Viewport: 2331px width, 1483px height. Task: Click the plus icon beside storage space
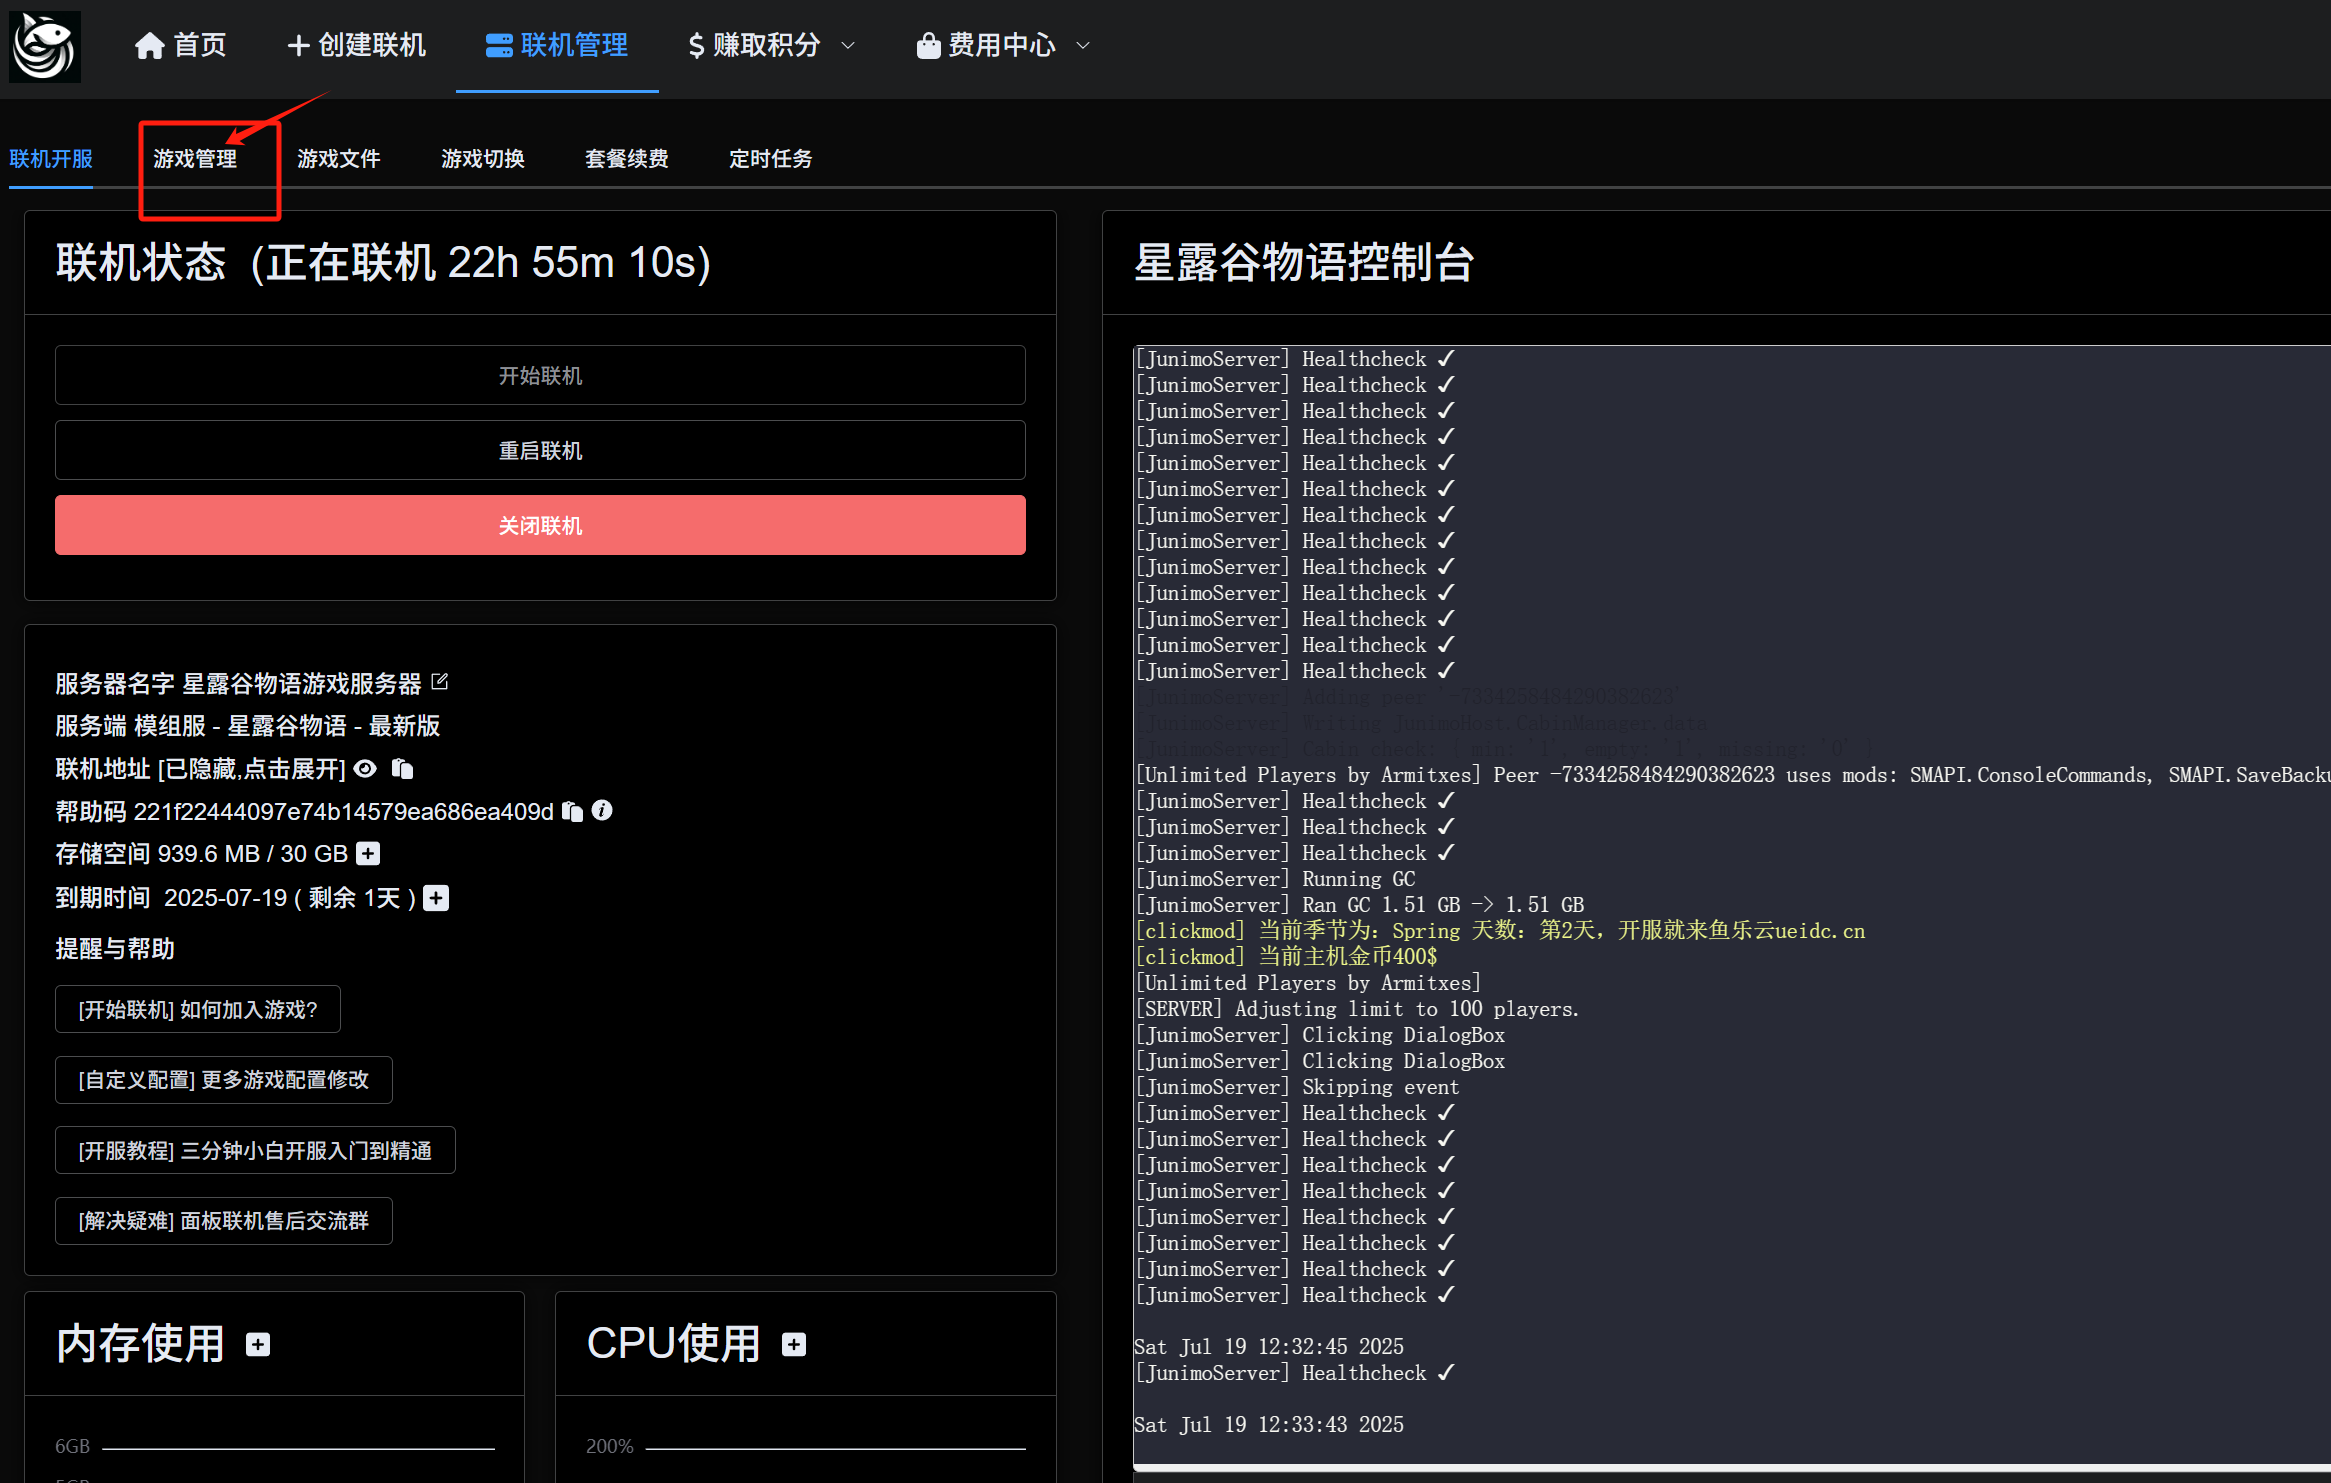point(368,853)
